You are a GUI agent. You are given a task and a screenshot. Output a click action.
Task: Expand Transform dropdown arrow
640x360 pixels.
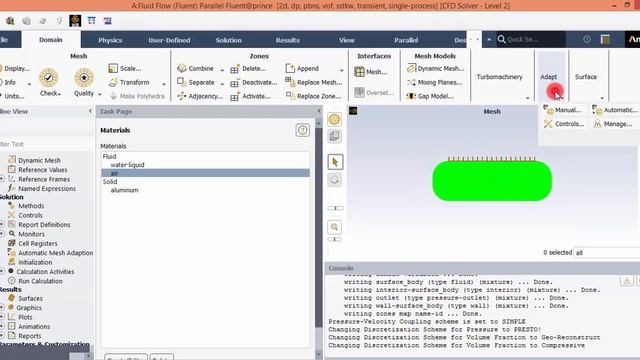click(x=164, y=84)
